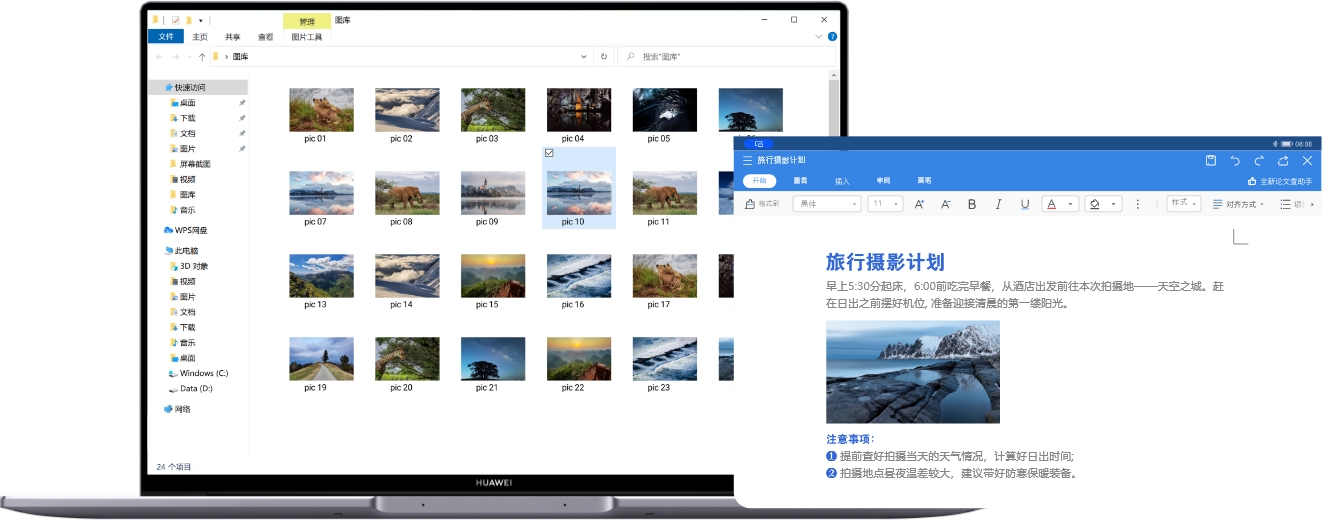Click the file name label pic 04
1338x520 pixels.
(x=573, y=139)
